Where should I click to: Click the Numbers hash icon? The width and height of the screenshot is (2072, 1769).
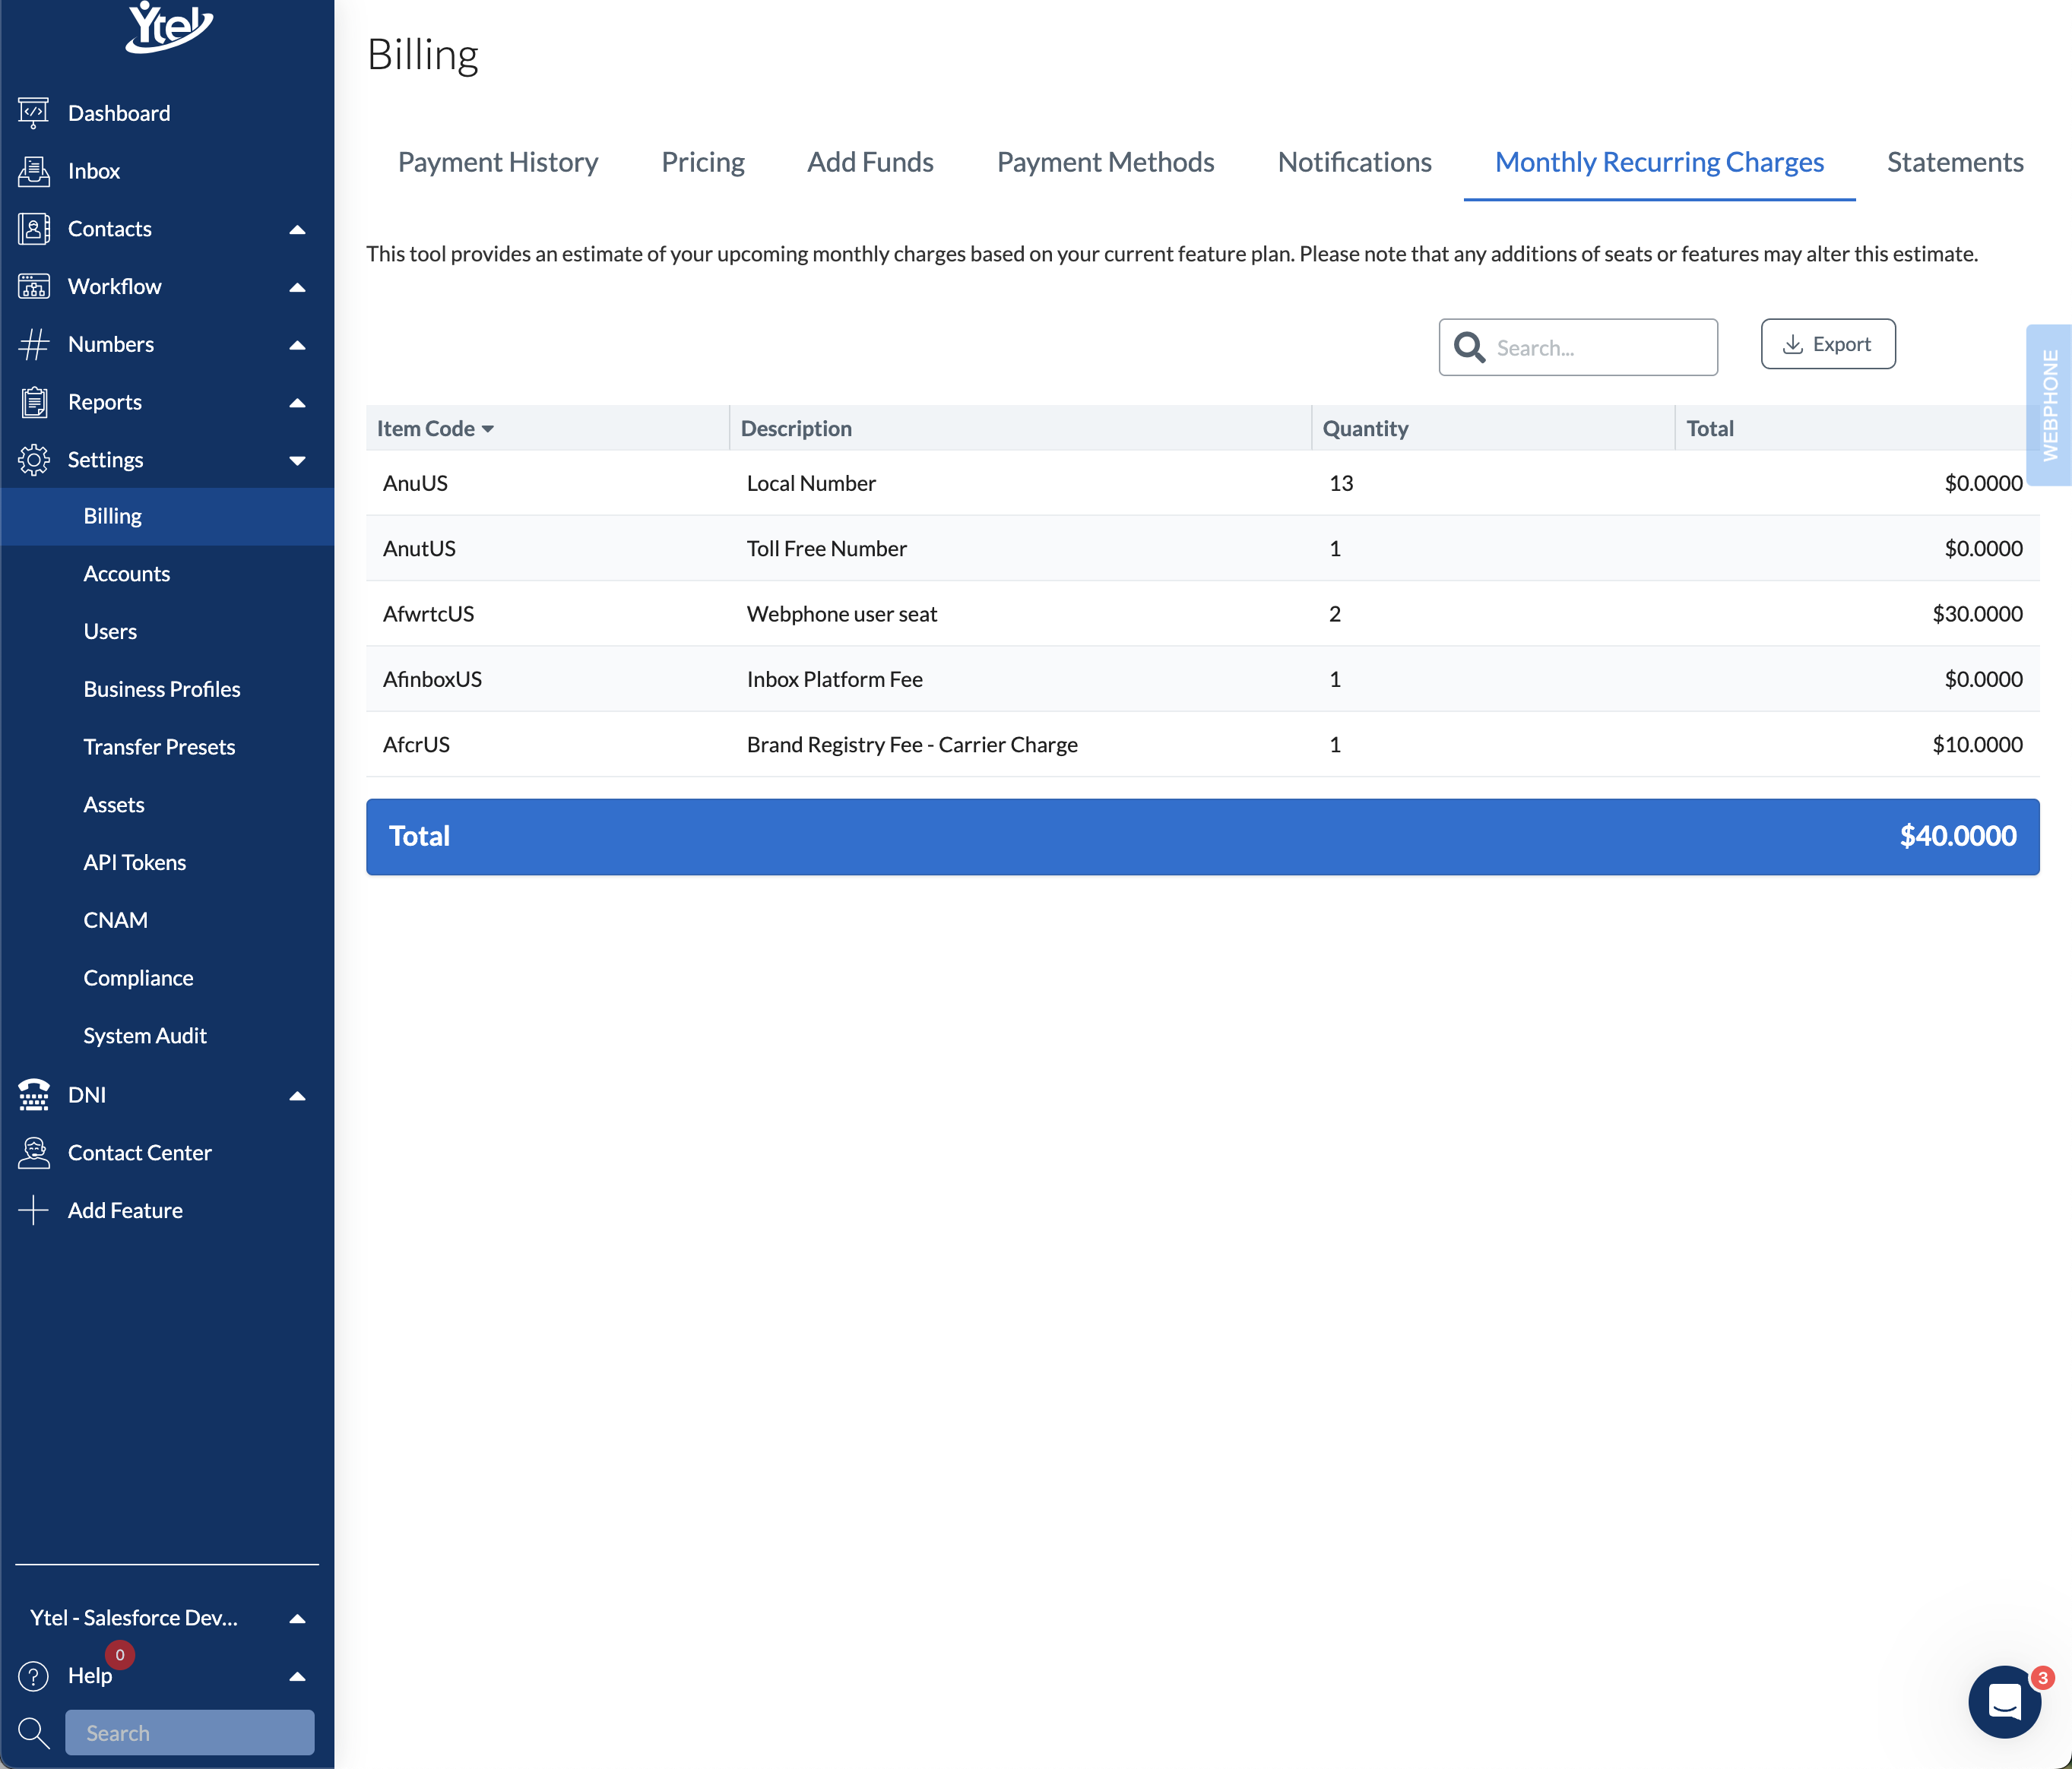pyautogui.click(x=33, y=344)
